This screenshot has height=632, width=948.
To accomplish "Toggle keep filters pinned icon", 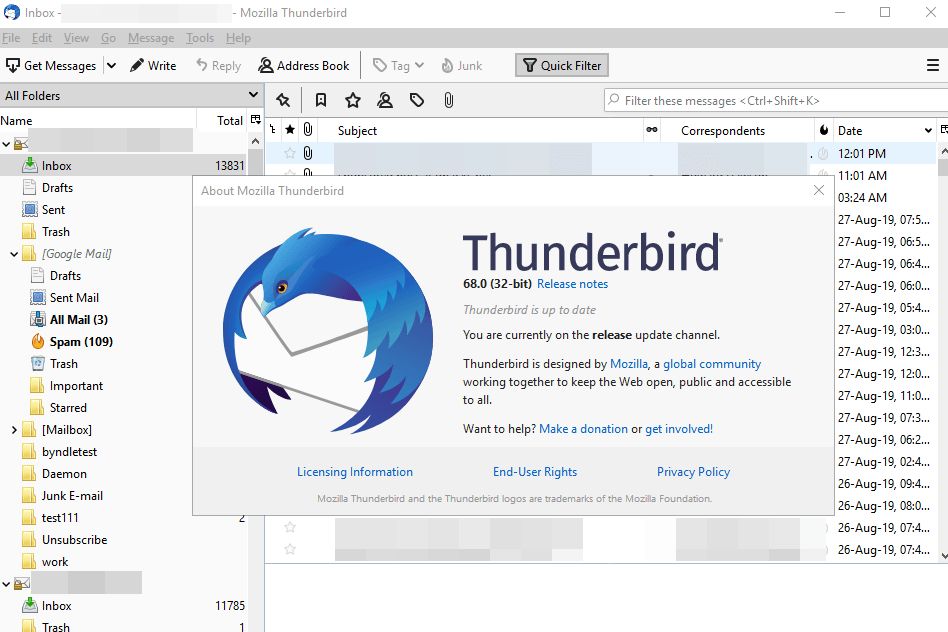I will (x=283, y=100).
